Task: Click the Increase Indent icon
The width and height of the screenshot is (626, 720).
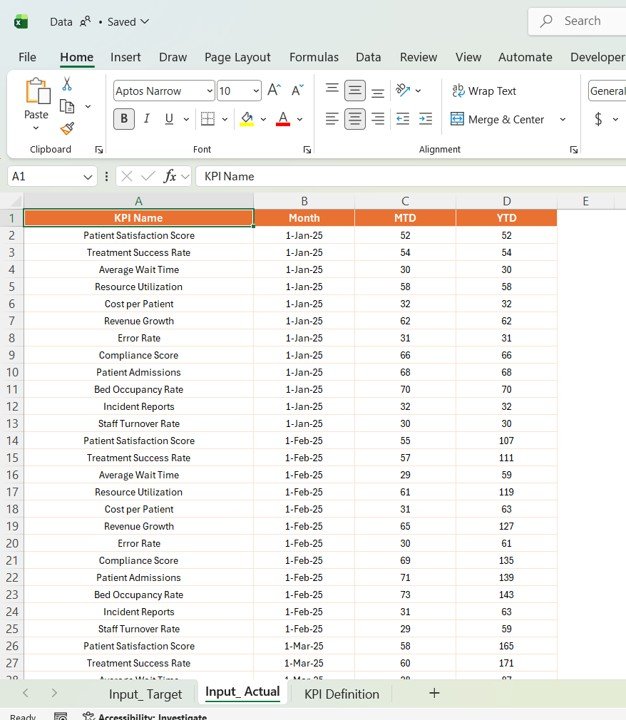Action: pyautogui.click(x=426, y=119)
